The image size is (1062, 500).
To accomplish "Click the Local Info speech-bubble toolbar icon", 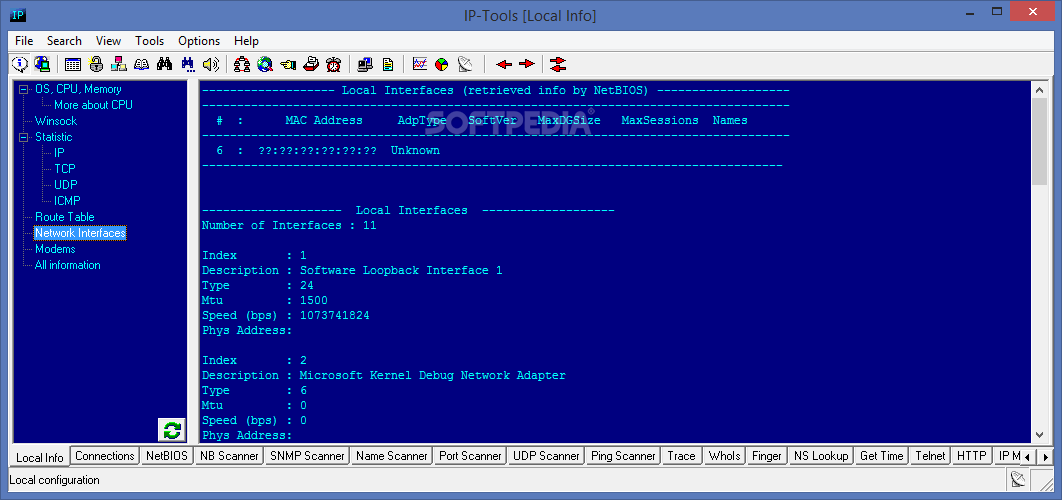I will click(x=20, y=64).
